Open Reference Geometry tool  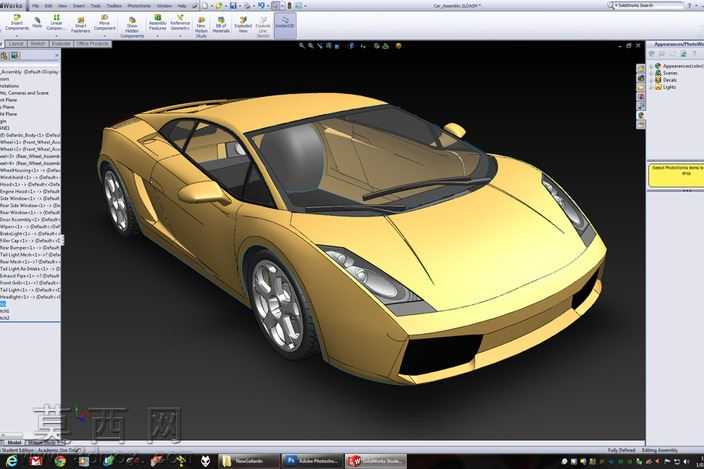click(180, 22)
